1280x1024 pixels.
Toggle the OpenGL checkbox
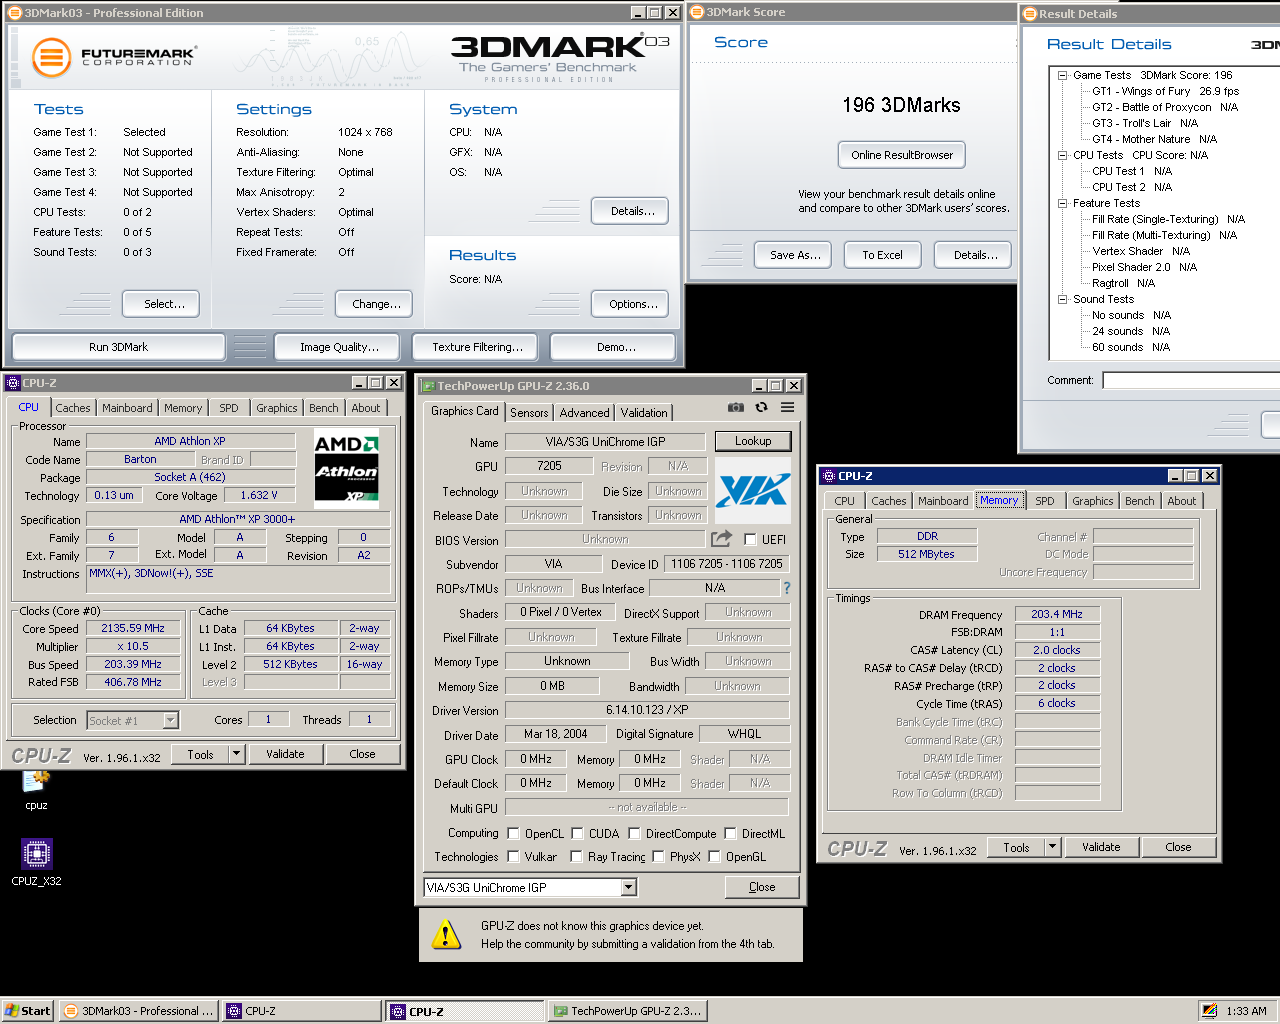tap(714, 856)
